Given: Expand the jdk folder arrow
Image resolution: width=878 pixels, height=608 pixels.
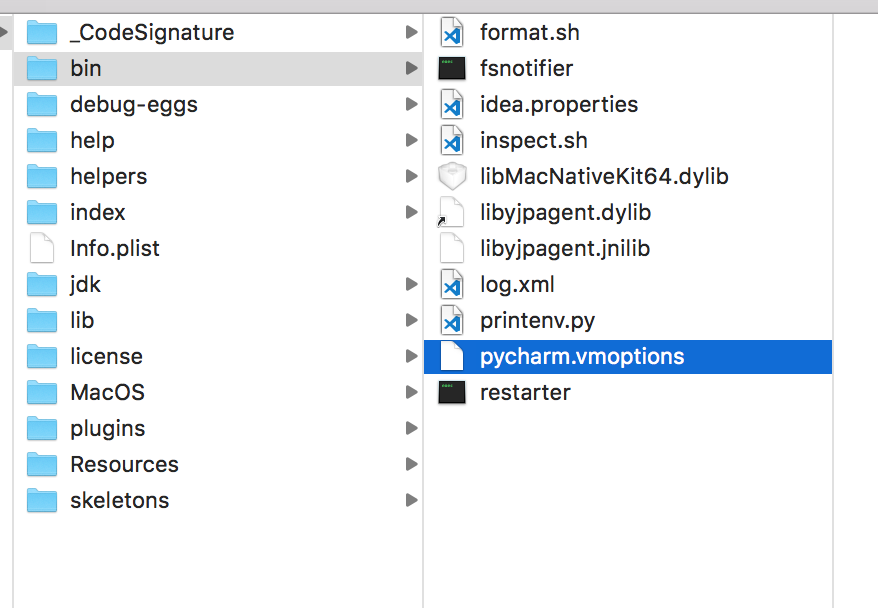Looking at the screenshot, I should [x=412, y=284].
